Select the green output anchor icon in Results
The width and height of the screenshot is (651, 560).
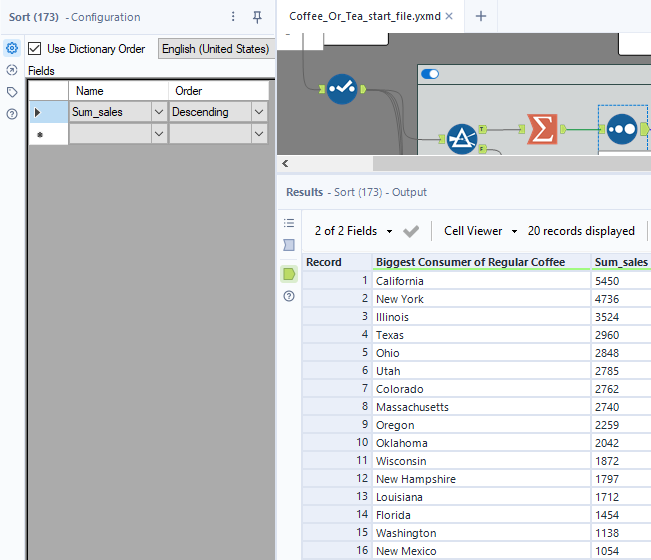(x=289, y=274)
